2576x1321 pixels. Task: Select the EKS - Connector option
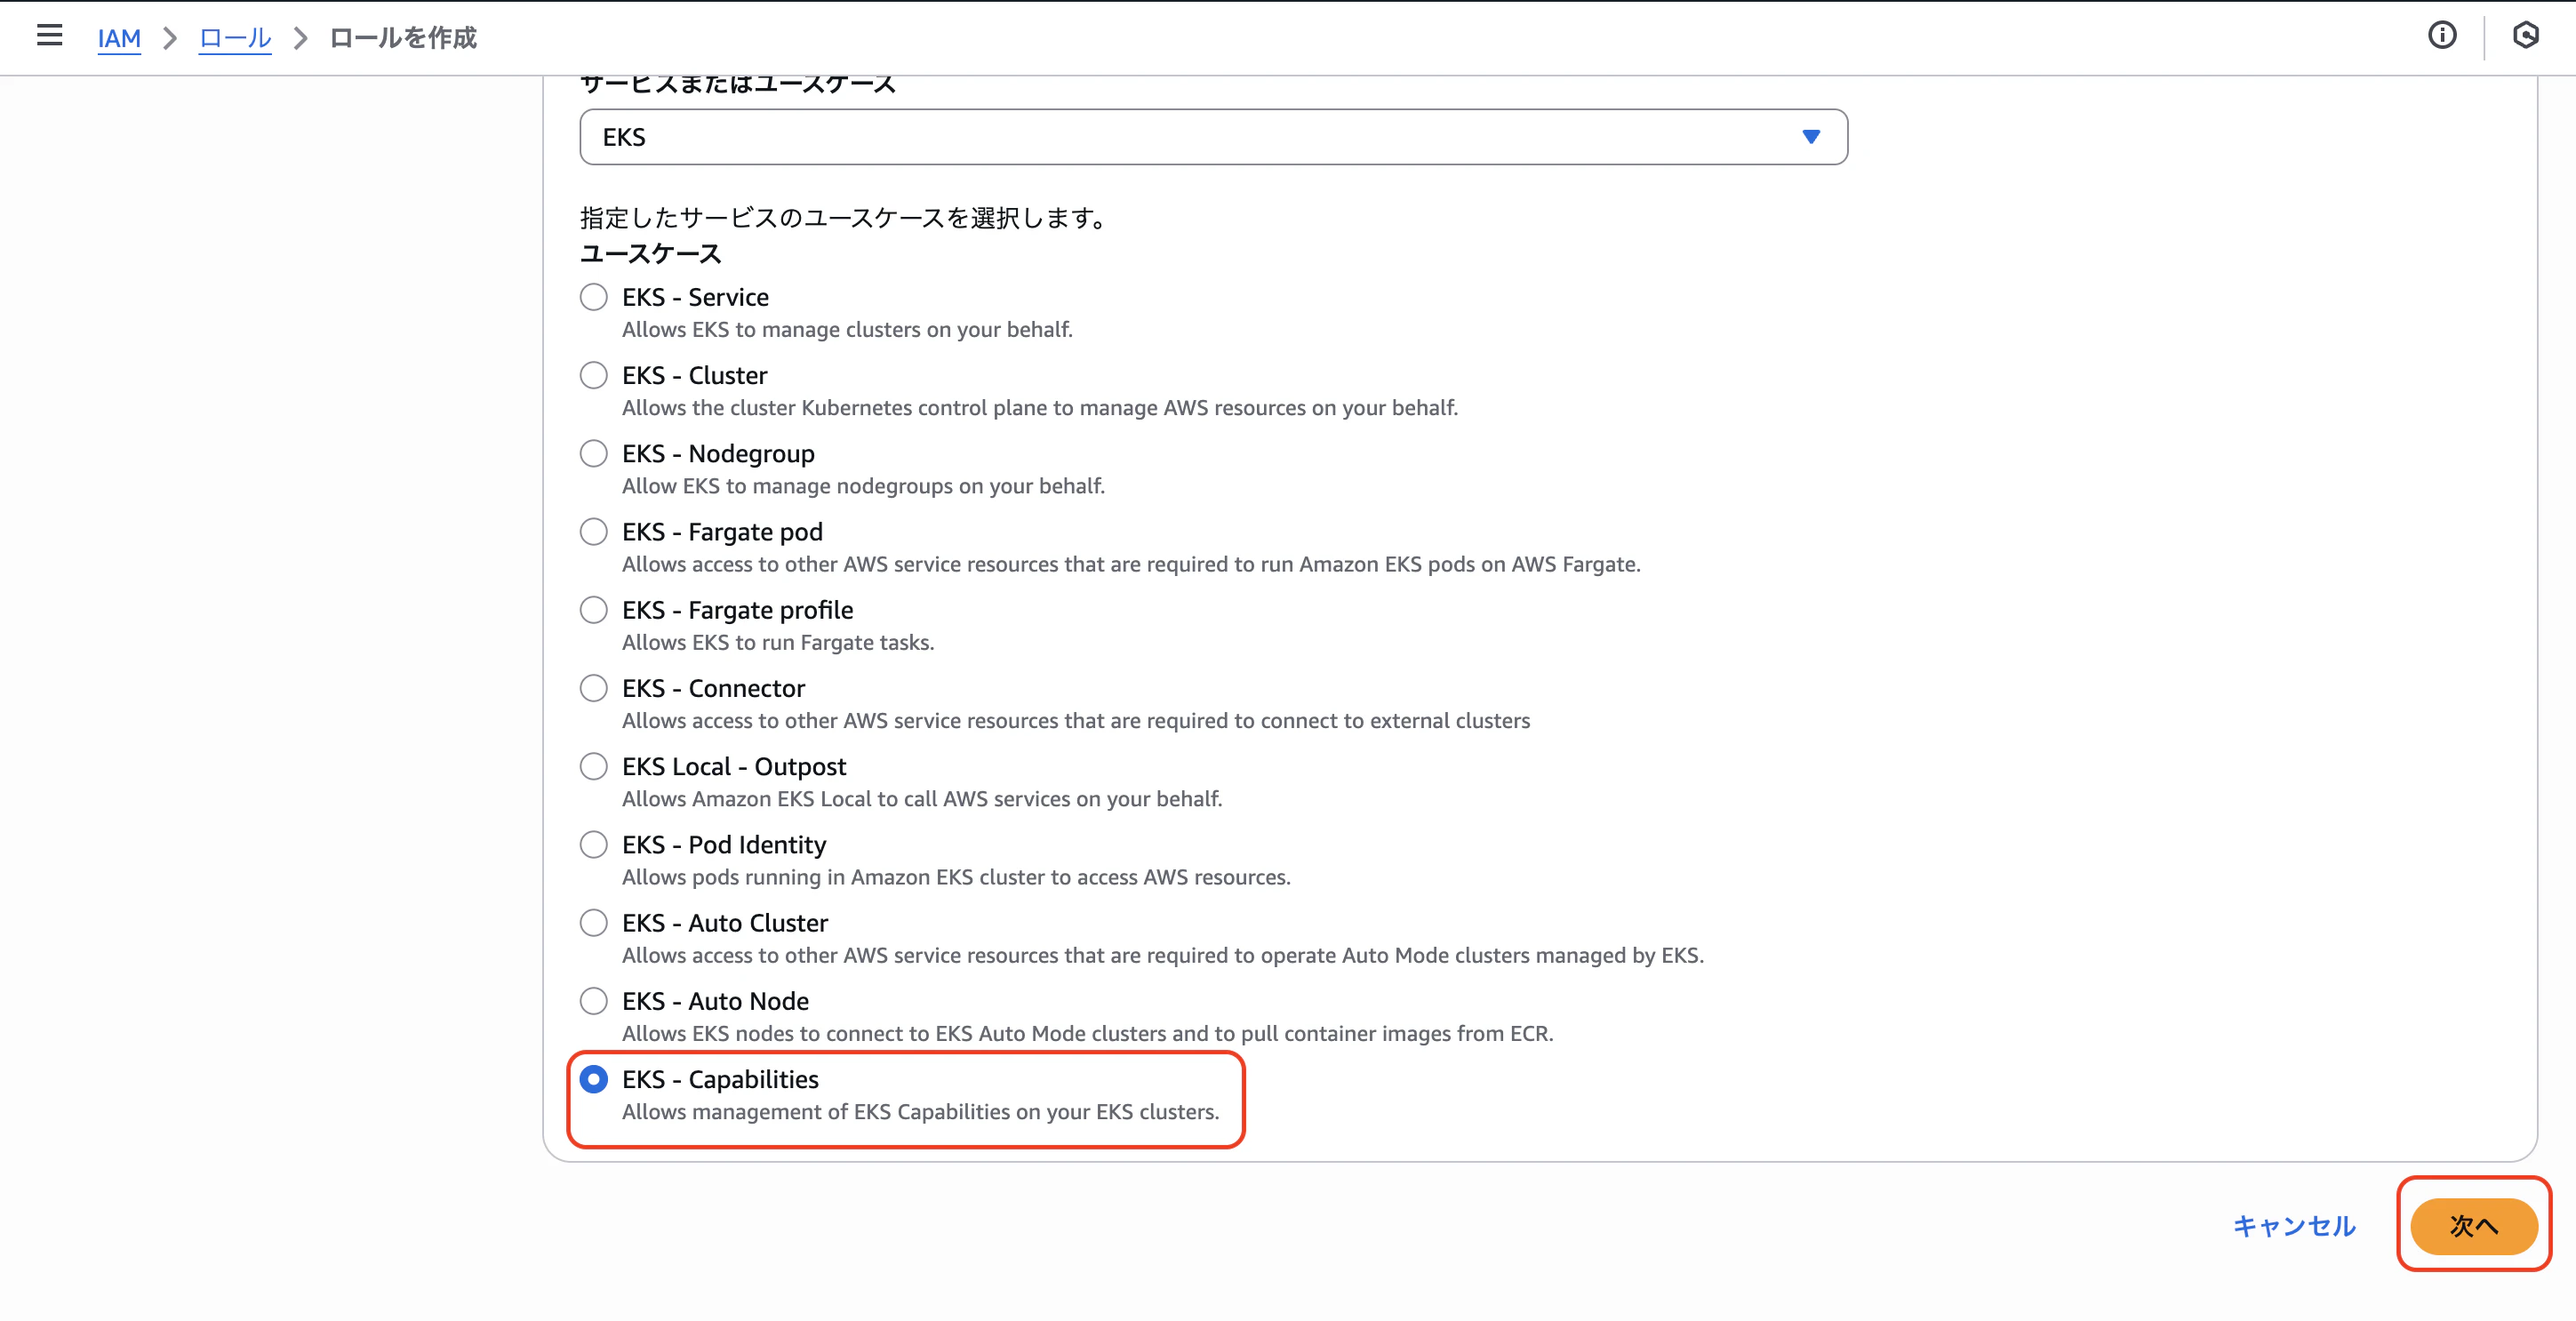click(593, 687)
